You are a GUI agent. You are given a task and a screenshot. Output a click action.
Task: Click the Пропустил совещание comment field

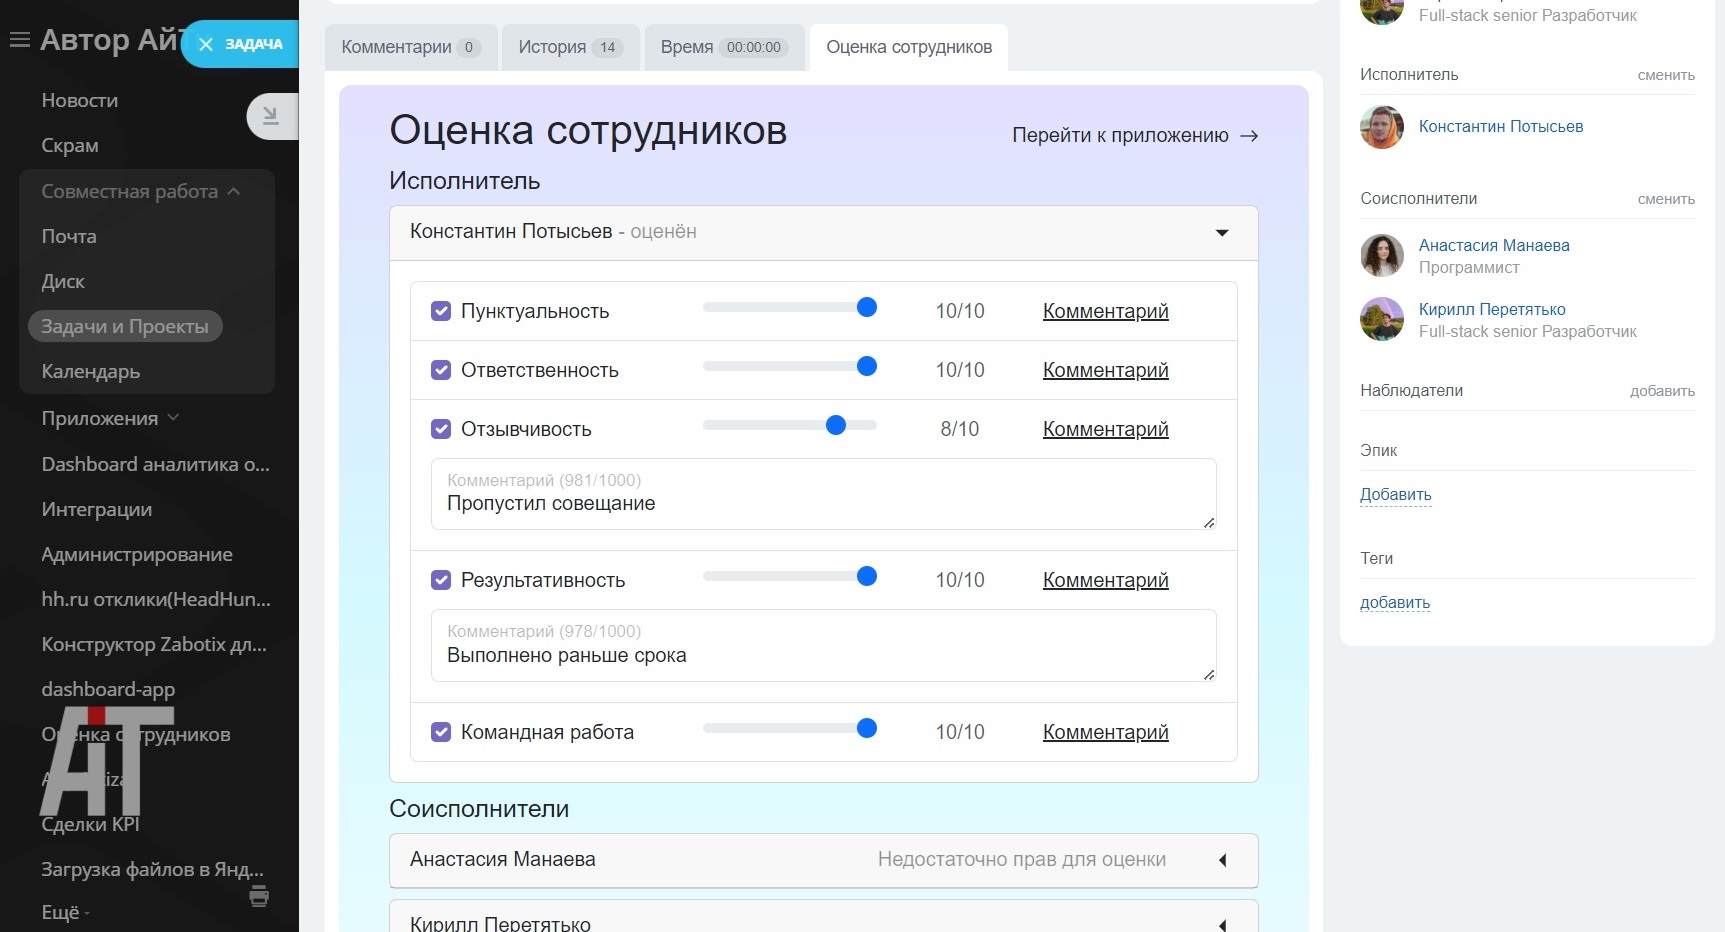(822, 503)
